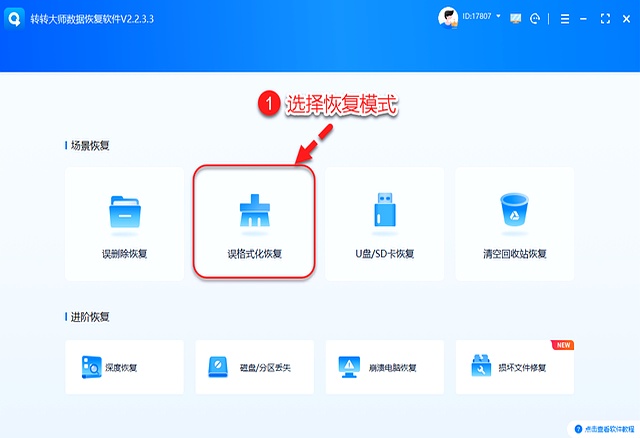640x438 pixels.
Task: Open customer service chat icon
Action: (x=535, y=18)
